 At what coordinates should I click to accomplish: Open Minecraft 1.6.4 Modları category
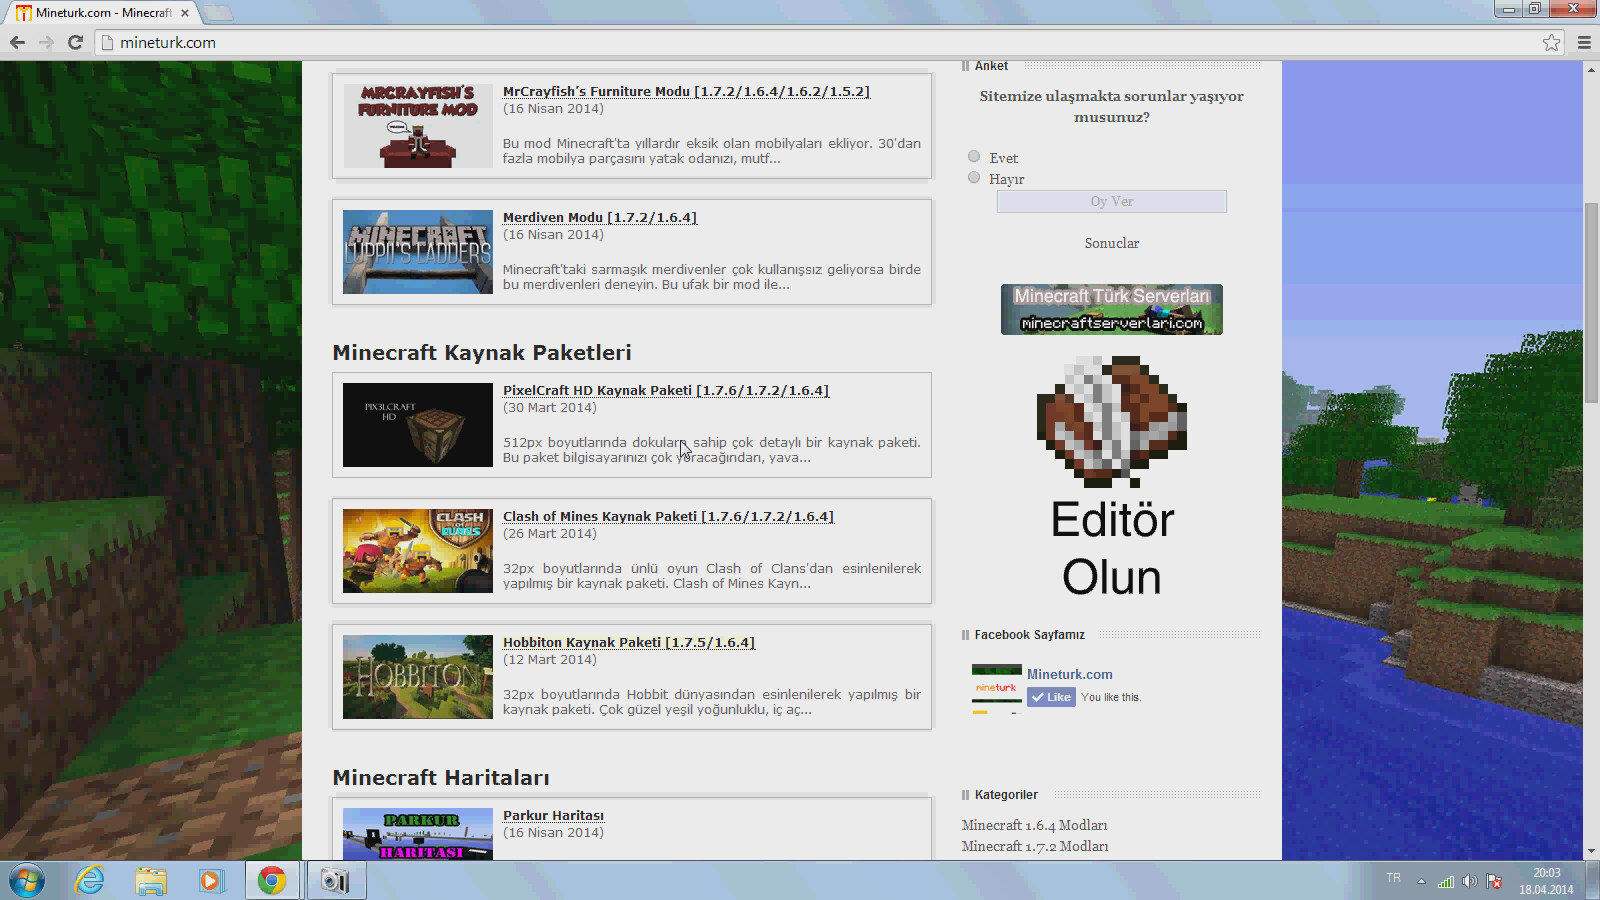coord(1034,825)
